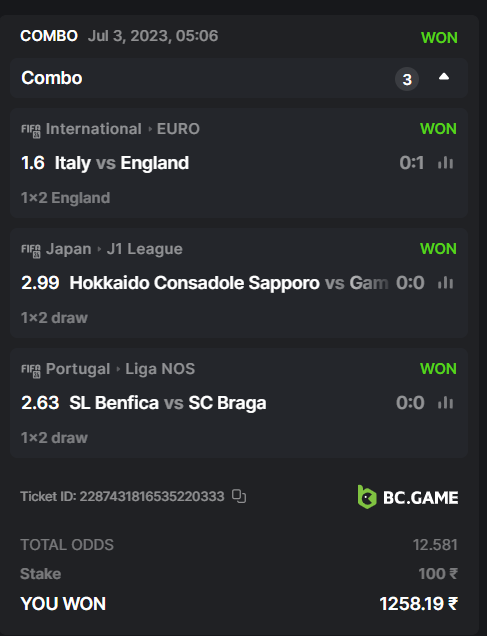Click the Ticket ID number text
This screenshot has height=636, width=487.
(x=152, y=496)
